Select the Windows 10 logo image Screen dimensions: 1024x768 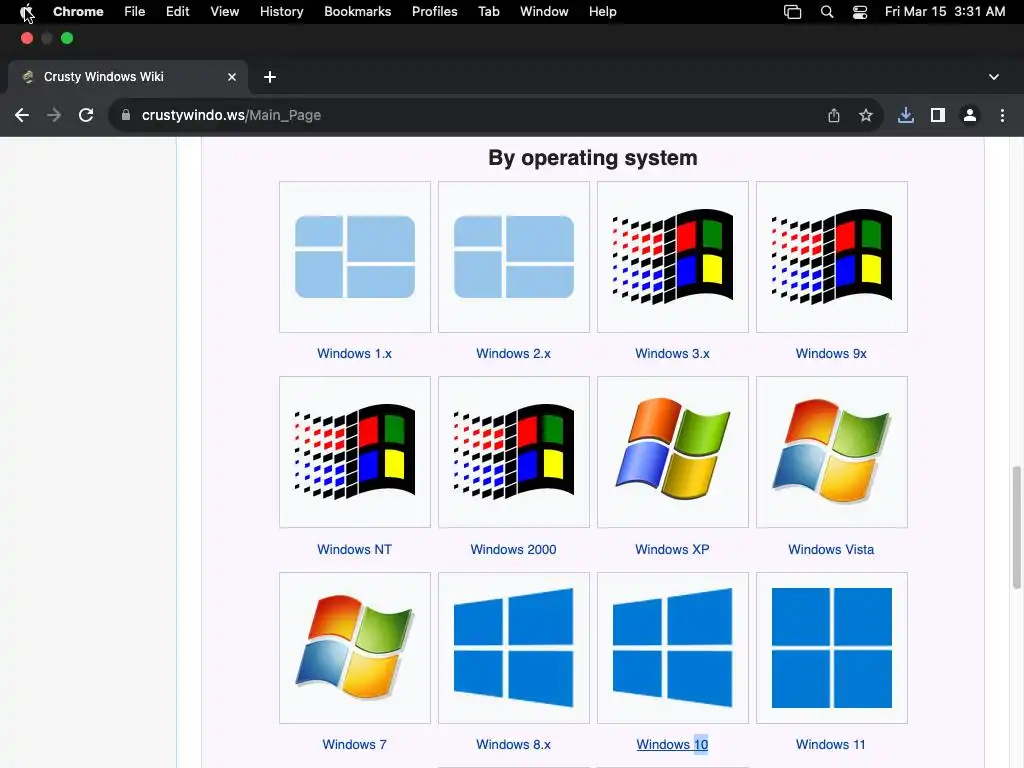pyautogui.click(x=673, y=648)
